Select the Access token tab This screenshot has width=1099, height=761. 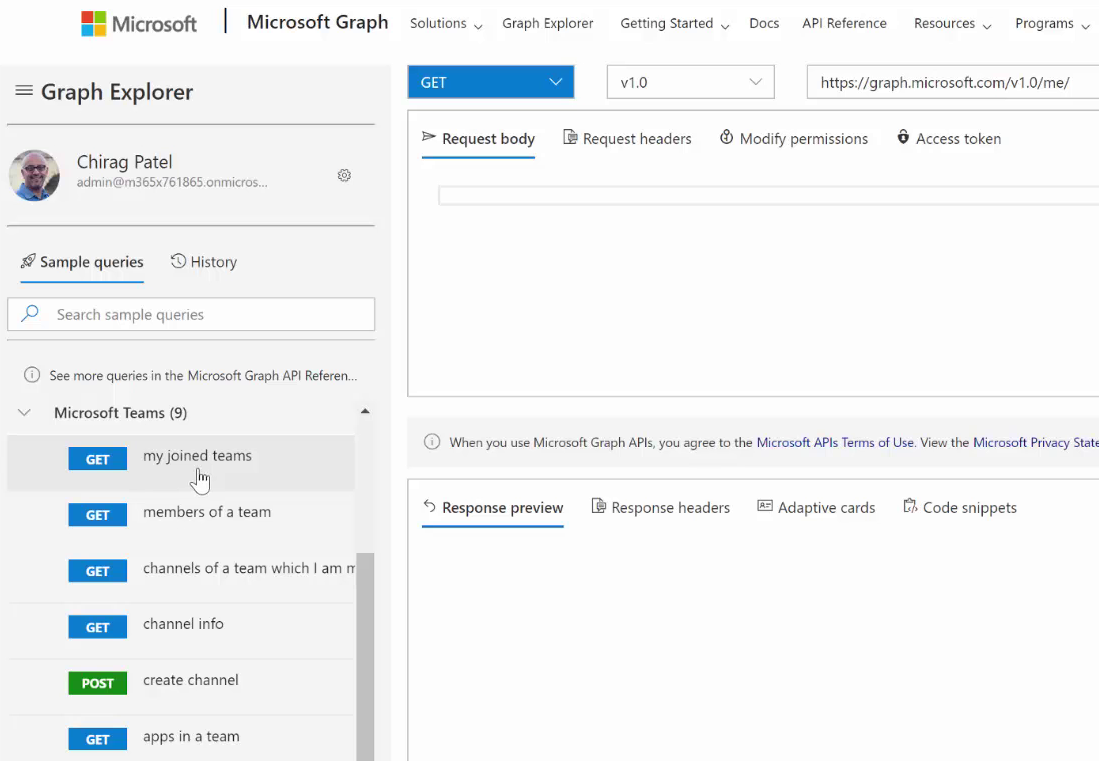pyautogui.click(x=949, y=139)
